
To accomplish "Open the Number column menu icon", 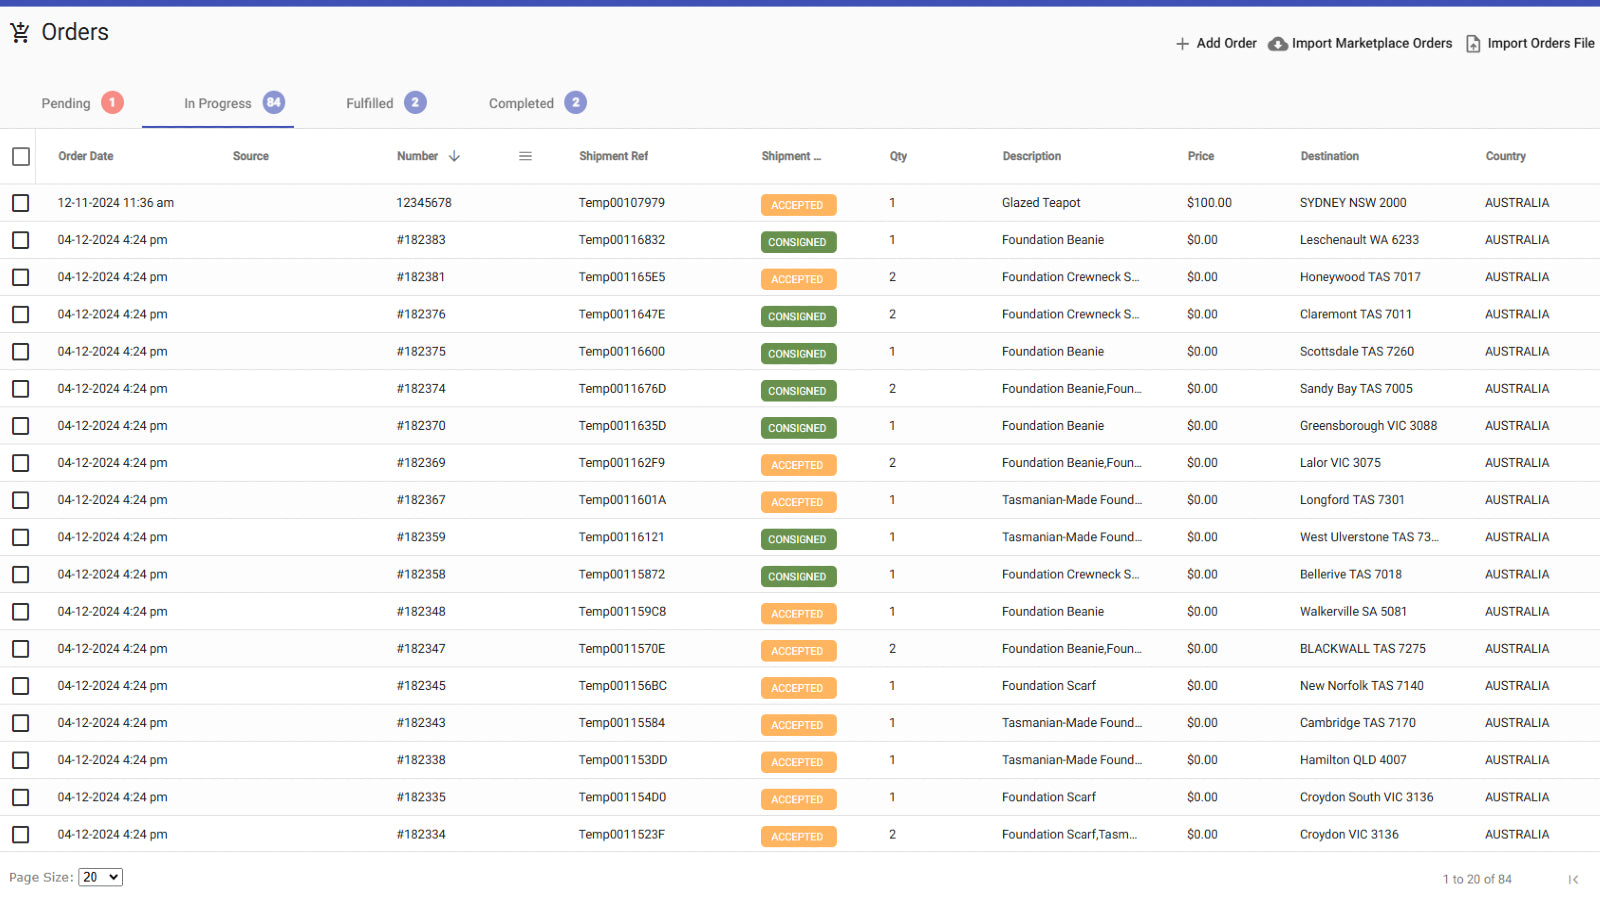I will (x=525, y=156).
